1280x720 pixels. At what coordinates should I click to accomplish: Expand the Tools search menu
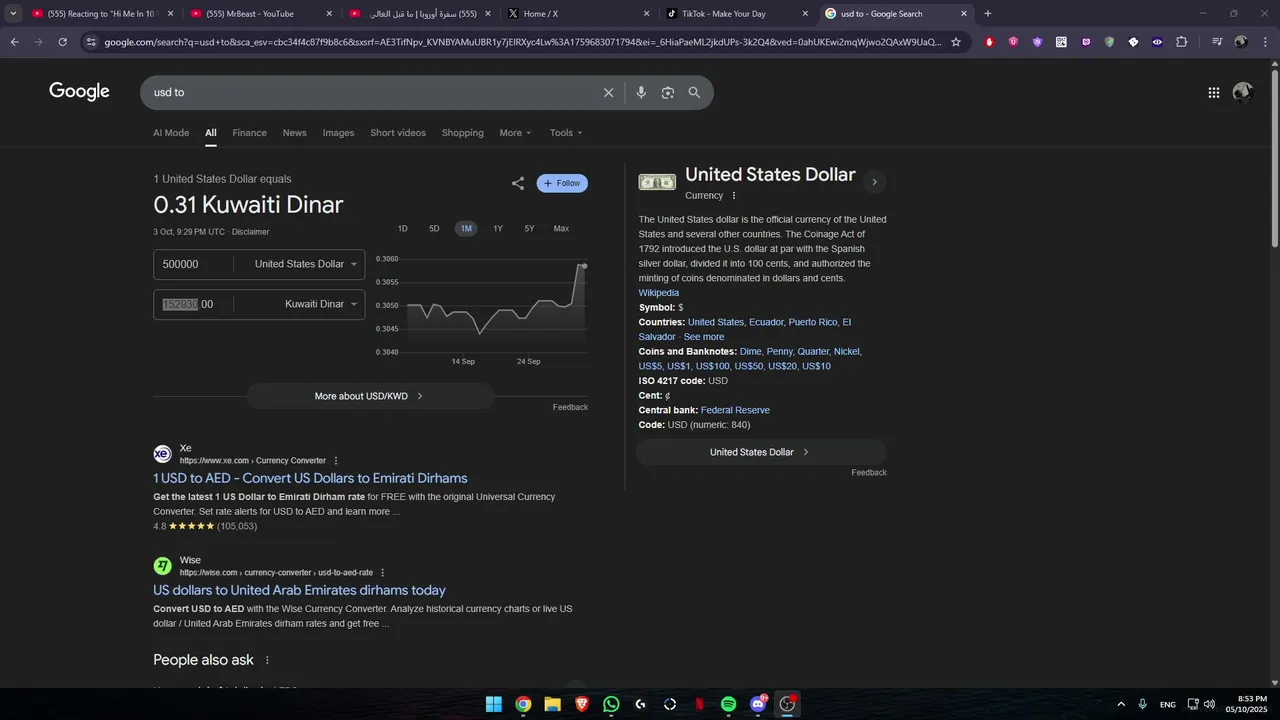566,133
